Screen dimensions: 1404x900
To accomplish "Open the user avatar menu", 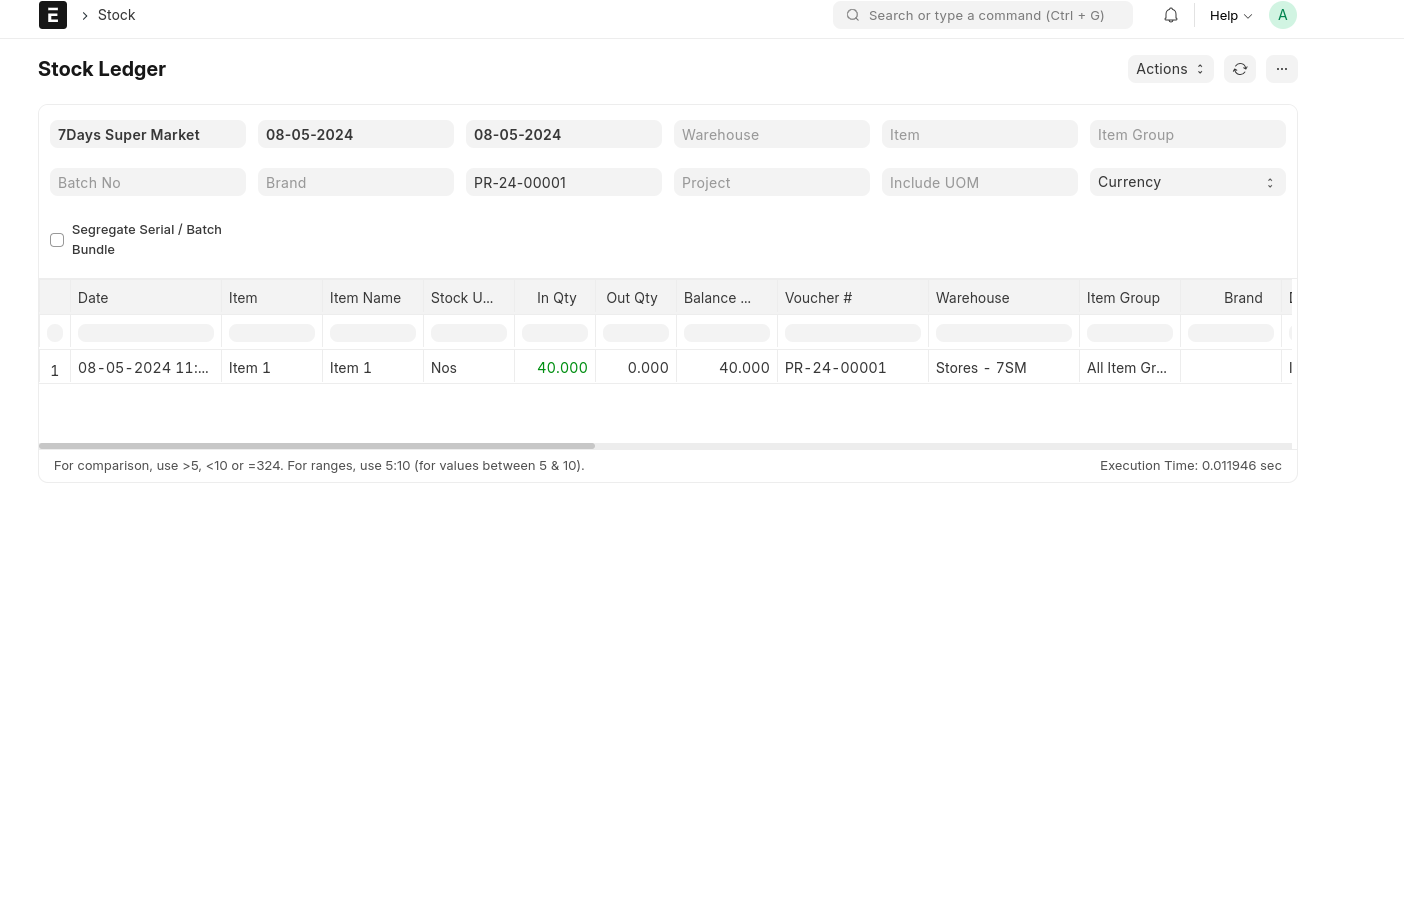I will coord(1282,15).
